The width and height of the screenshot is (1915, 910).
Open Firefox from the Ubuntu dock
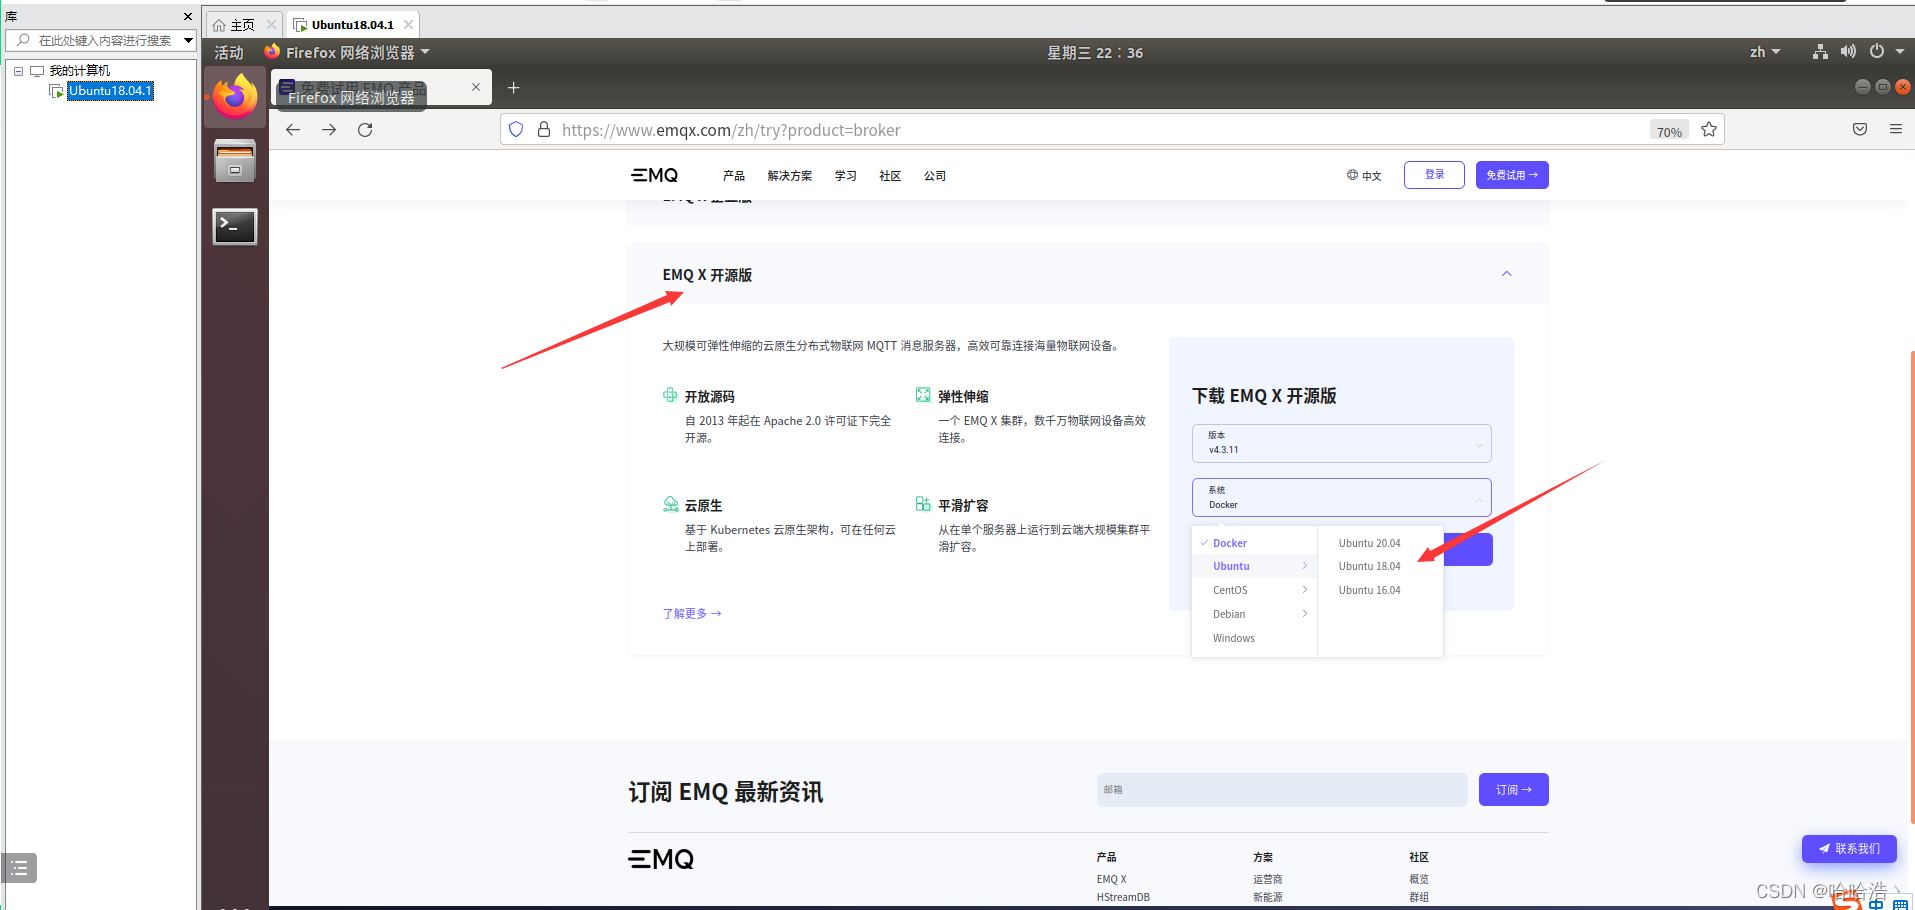(x=235, y=96)
